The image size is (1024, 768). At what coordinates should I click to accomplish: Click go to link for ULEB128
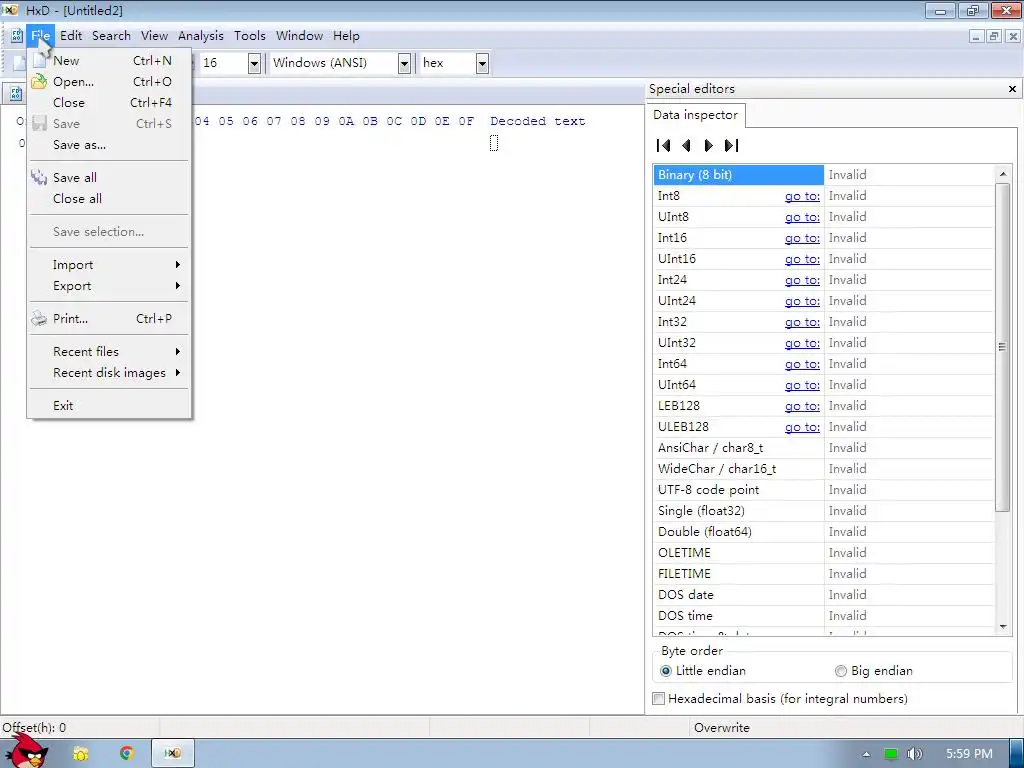coord(802,427)
